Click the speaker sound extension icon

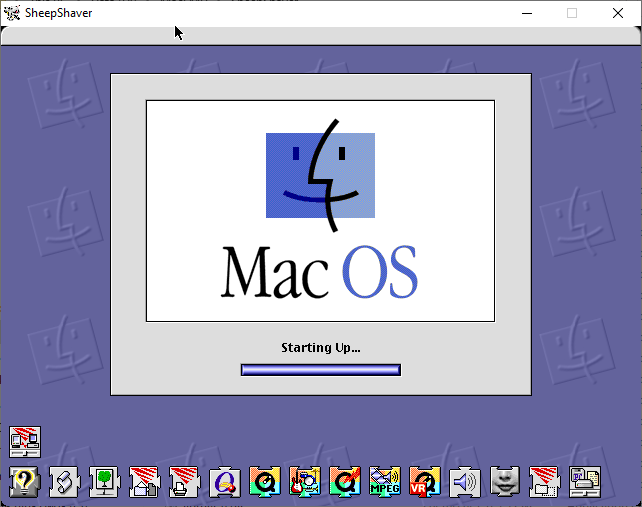tap(466, 482)
